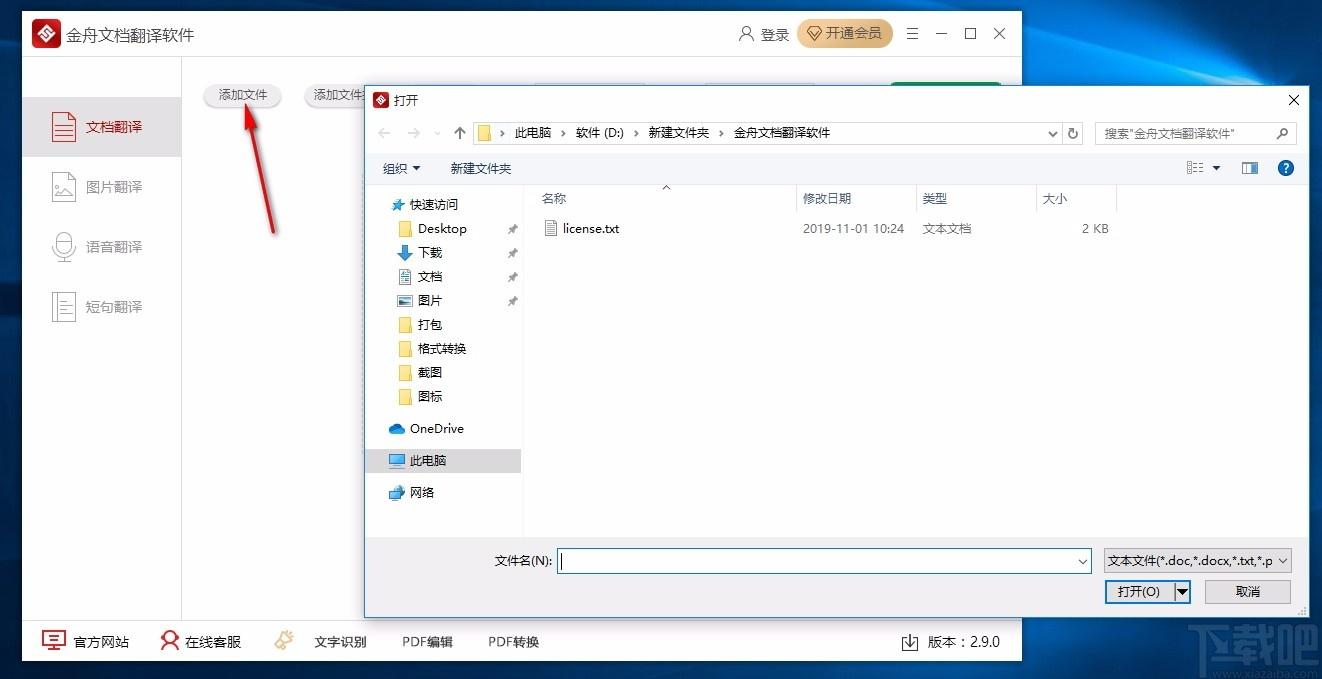The width and height of the screenshot is (1322, 679).
Task: Click the 登录 user icon
Action: click(746, 34)
